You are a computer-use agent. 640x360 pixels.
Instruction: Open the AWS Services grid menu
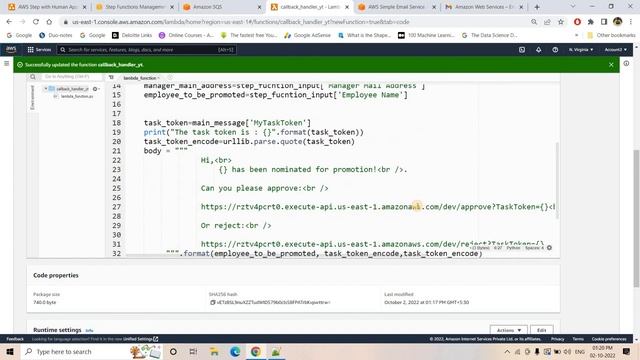[x=39, y=49]
